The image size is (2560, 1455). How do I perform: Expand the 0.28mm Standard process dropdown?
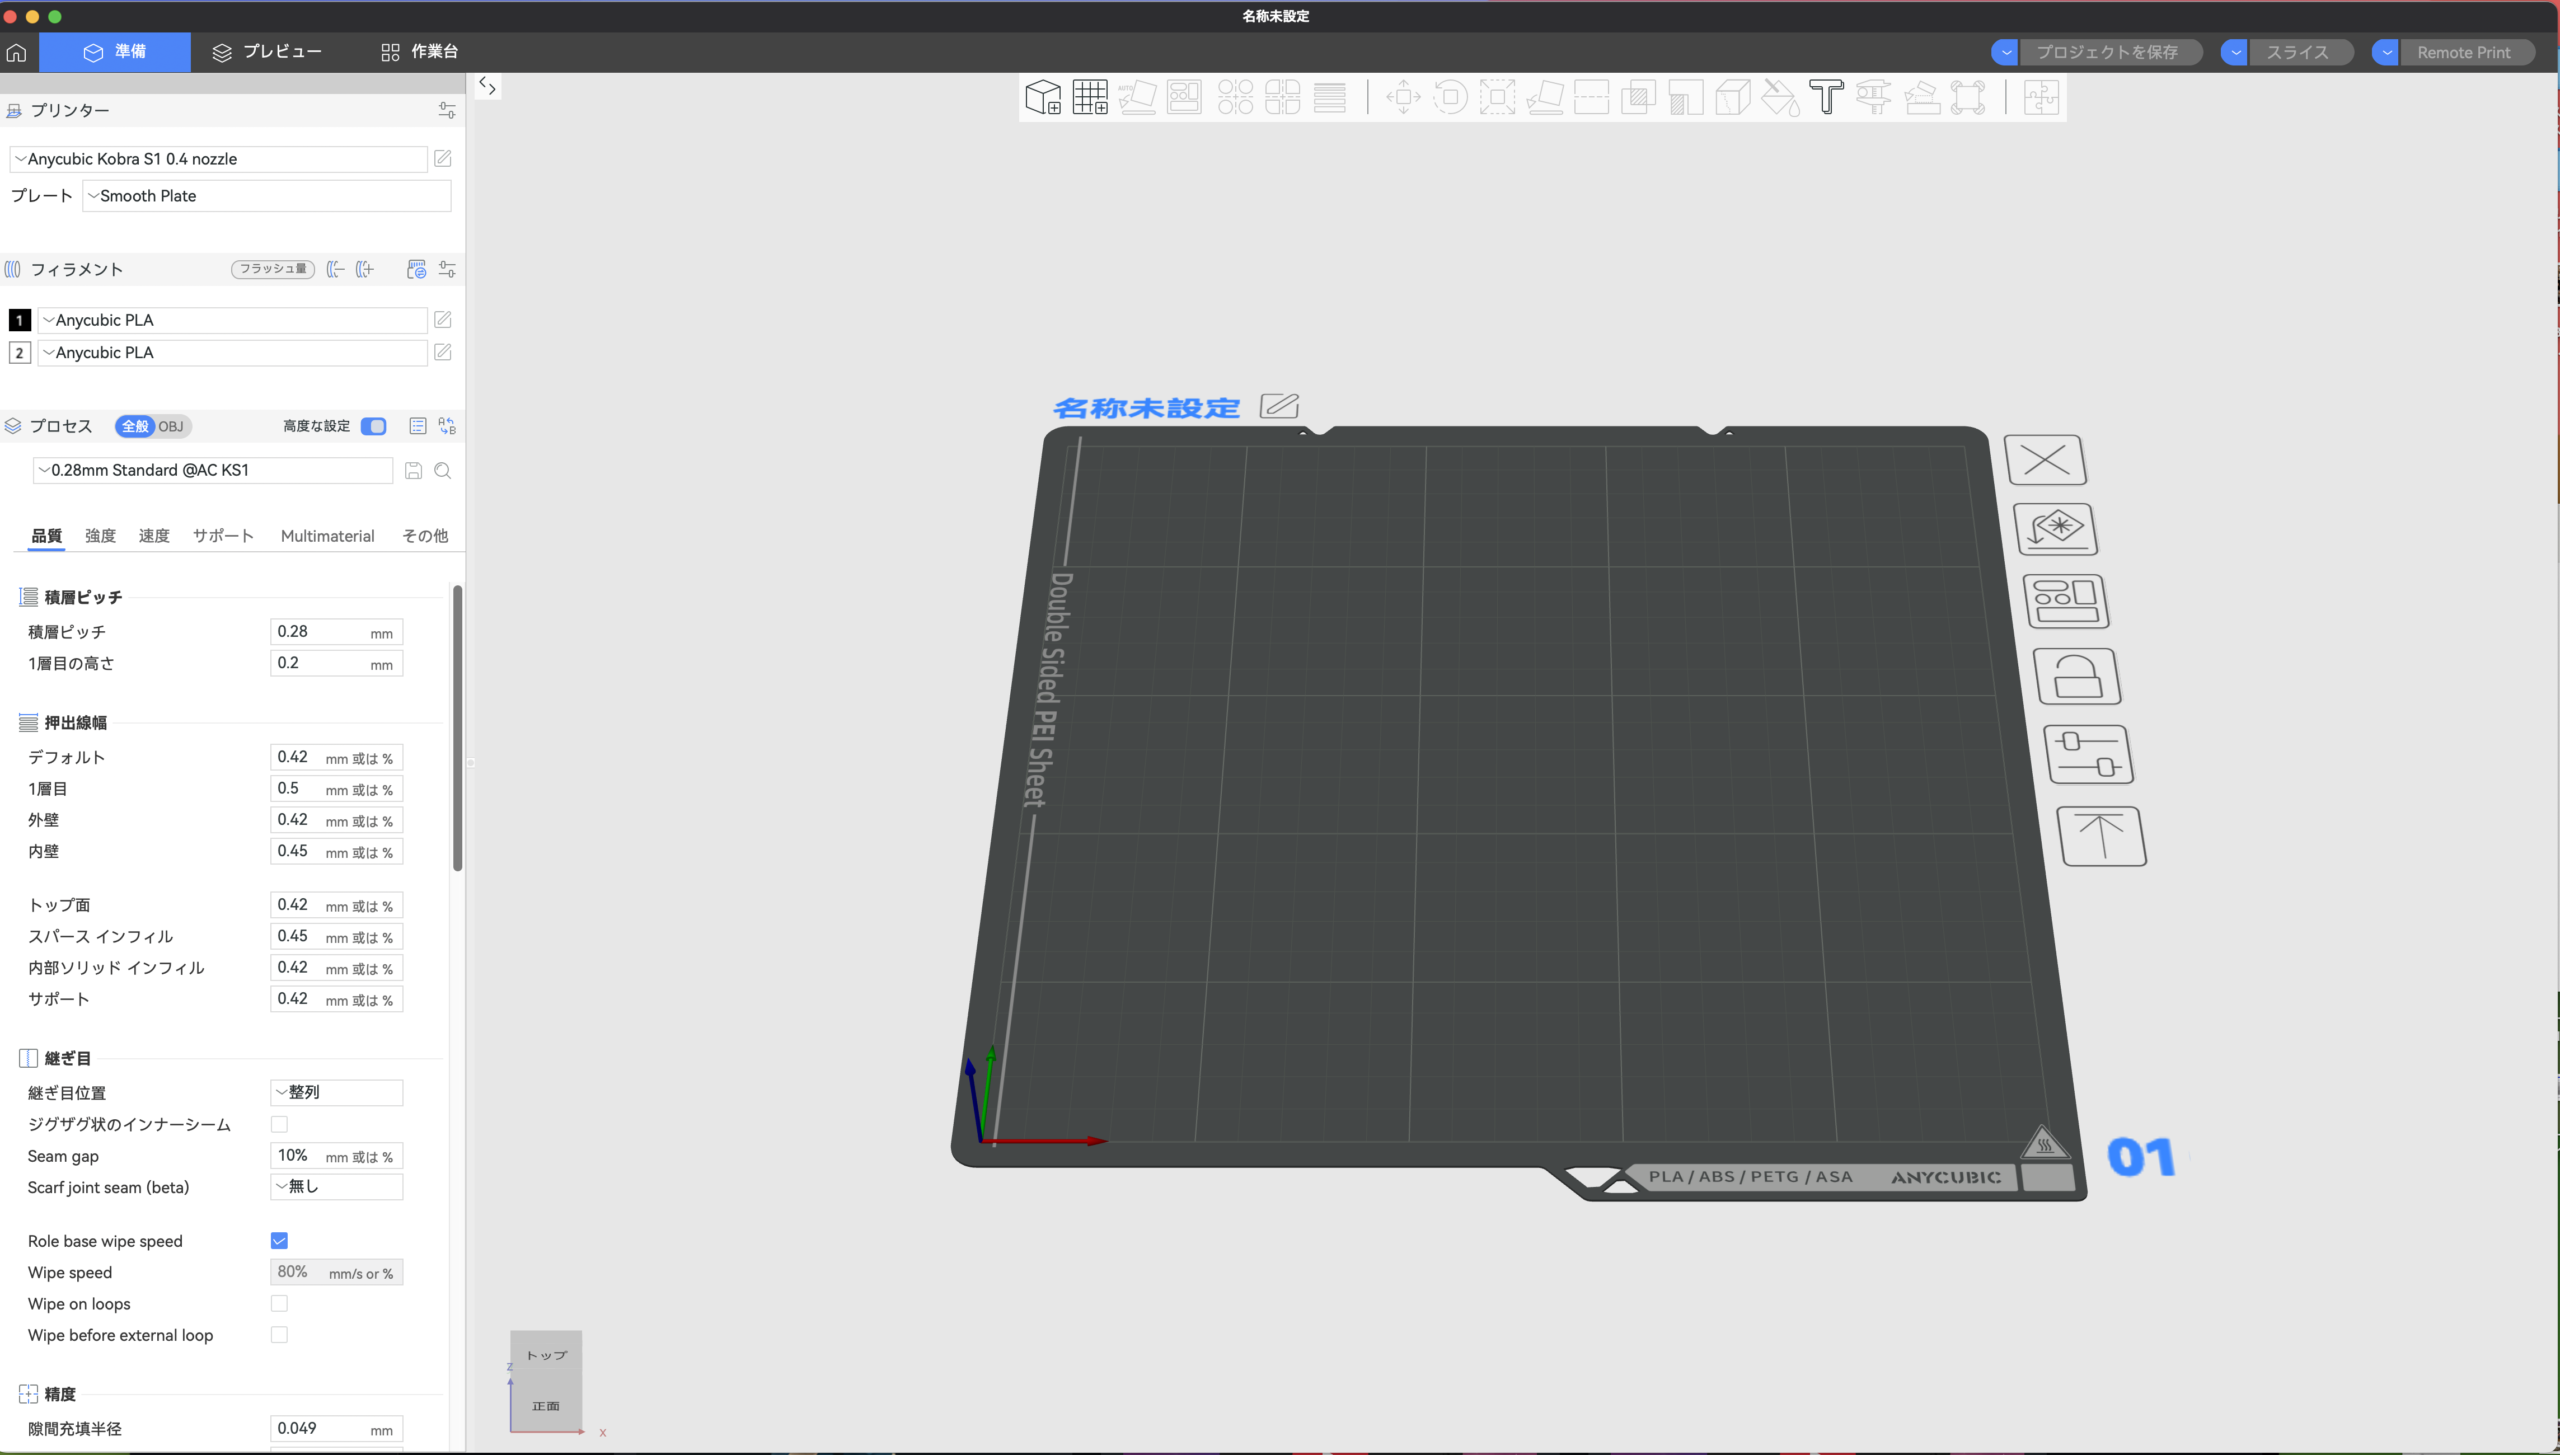pos(212,470)
